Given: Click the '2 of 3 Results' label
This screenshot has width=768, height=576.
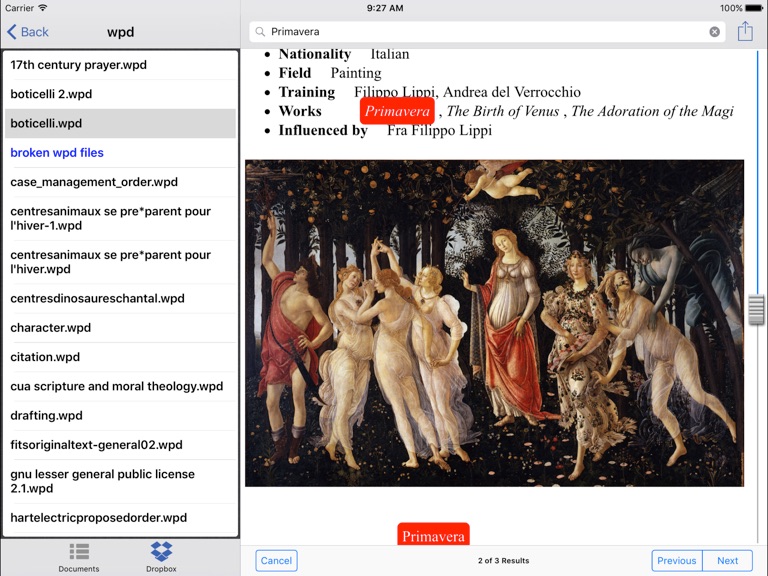Looking at the screenshot, I should point(504,561).
